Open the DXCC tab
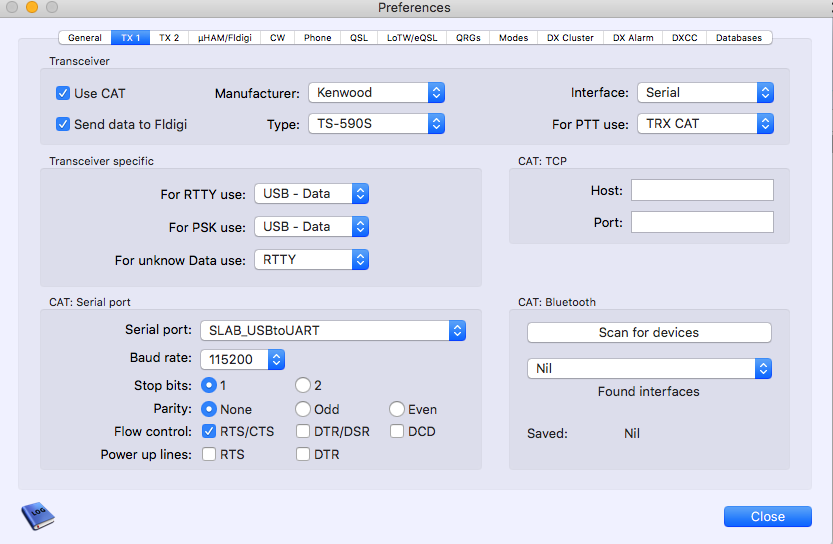Viewport: 833px width, 544px height. (685, 38)
